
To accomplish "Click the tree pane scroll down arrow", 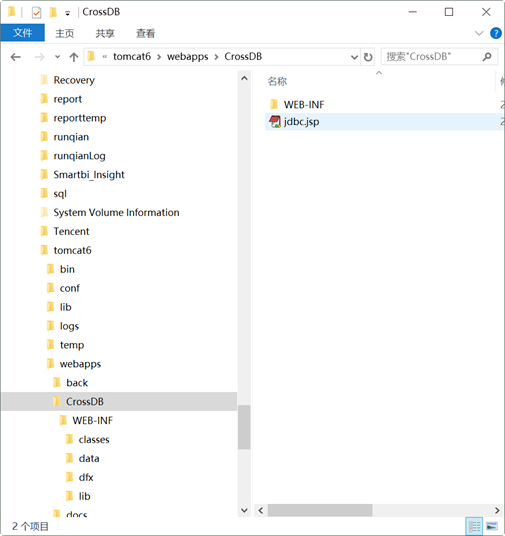I will pyautogui.click(x=244, y=510).
